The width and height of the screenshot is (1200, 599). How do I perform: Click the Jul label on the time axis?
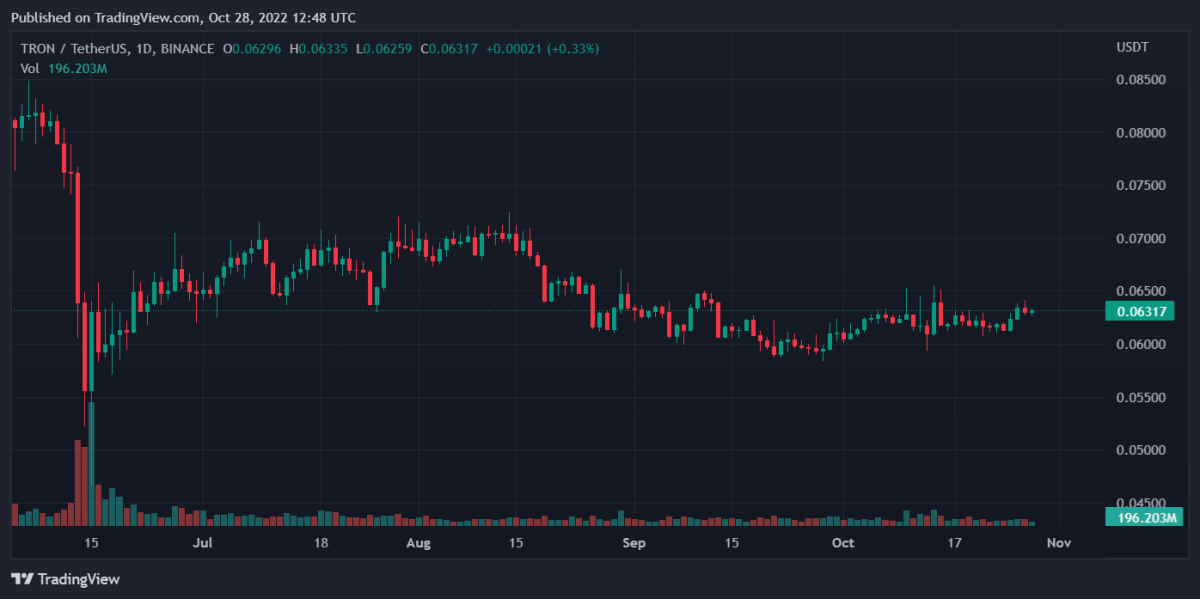click(203, 543)
